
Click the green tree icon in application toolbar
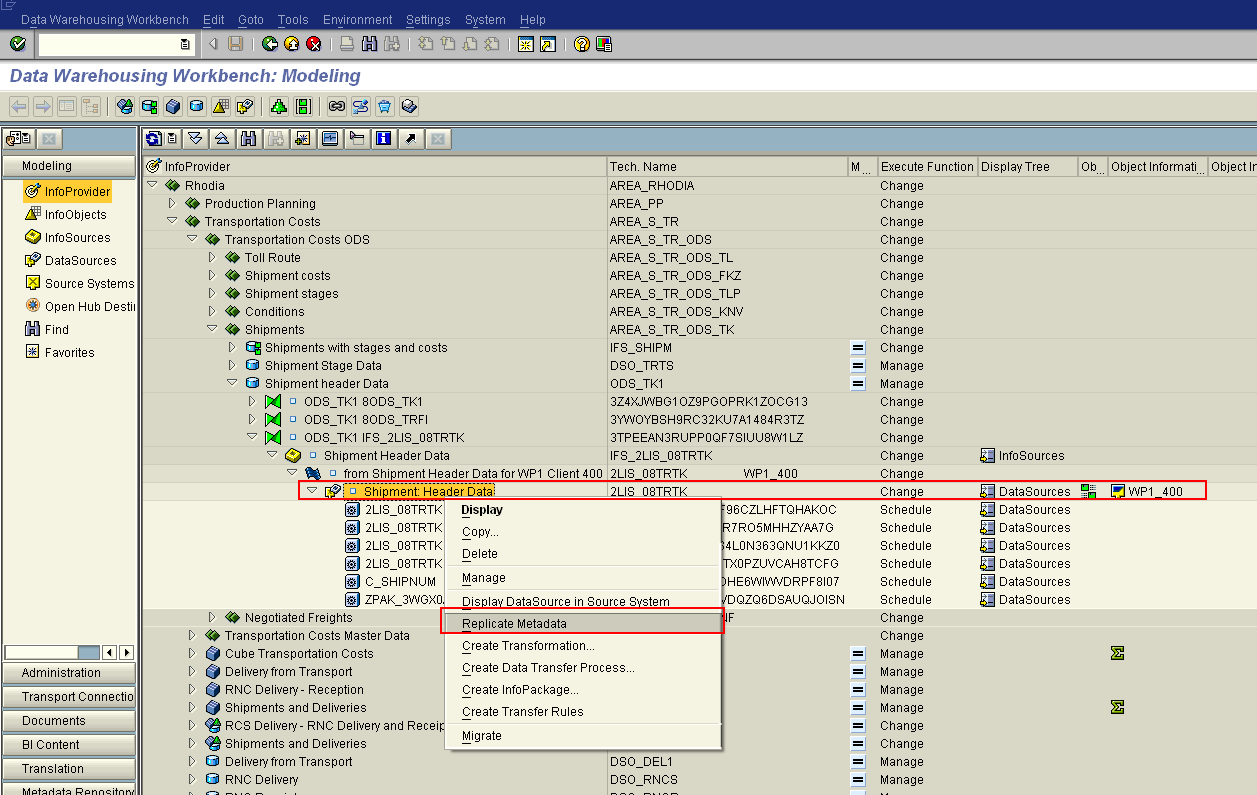click(279, 106)
